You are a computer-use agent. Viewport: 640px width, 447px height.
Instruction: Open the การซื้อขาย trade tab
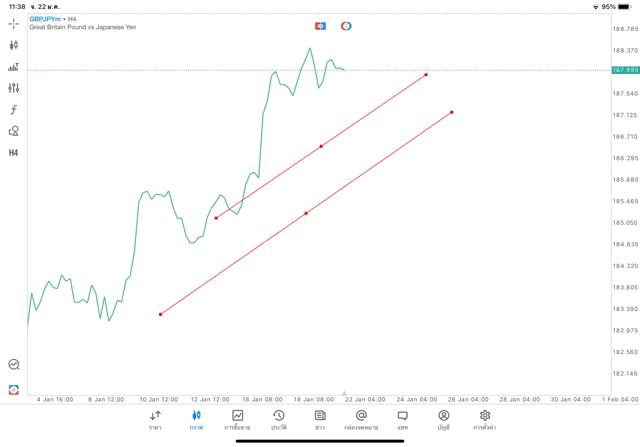tap(237, 420)
